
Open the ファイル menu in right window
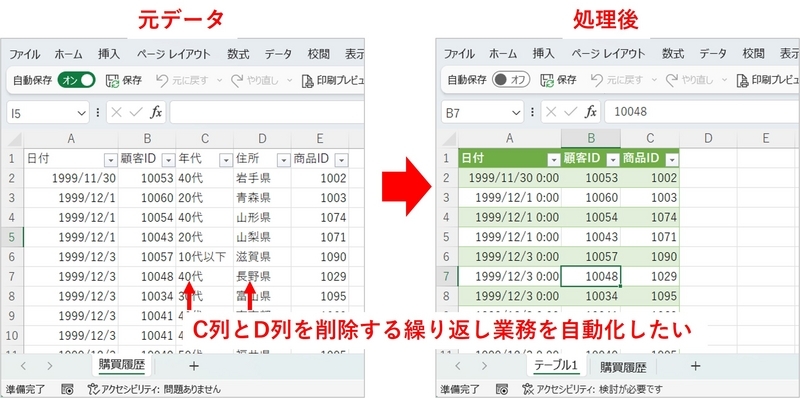[459, 54]
